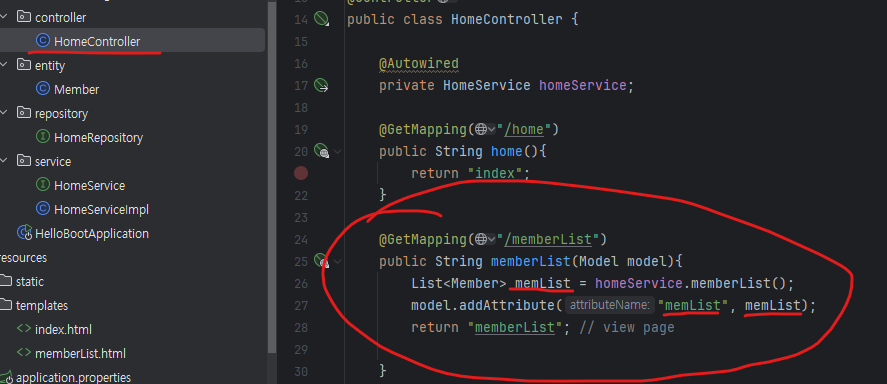This screenshot has height=384, width=887.
Task: Navigate to the "index" view reference
Action: [495, 173]
